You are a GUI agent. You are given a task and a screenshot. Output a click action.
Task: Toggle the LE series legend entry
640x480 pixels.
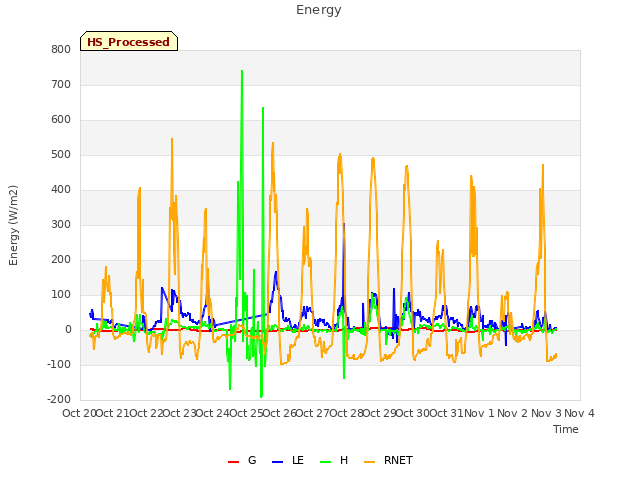(288, 460)
